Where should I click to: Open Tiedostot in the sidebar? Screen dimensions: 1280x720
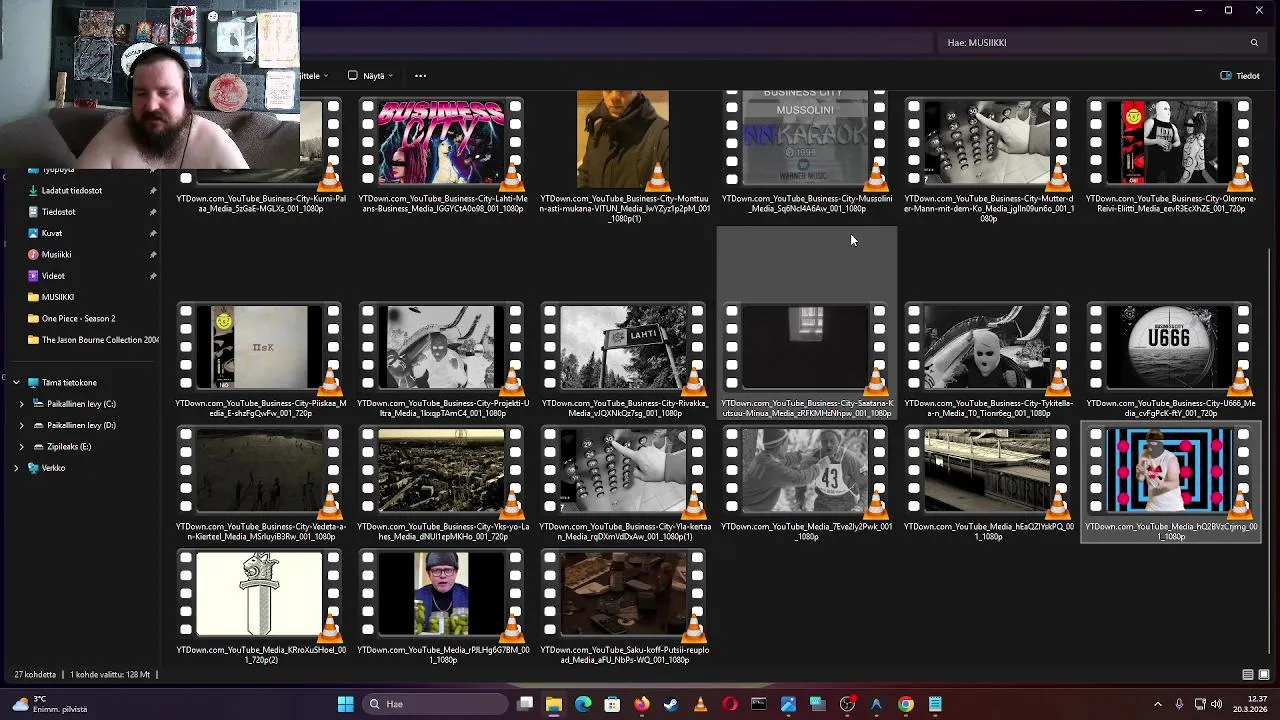click(58, 212)
